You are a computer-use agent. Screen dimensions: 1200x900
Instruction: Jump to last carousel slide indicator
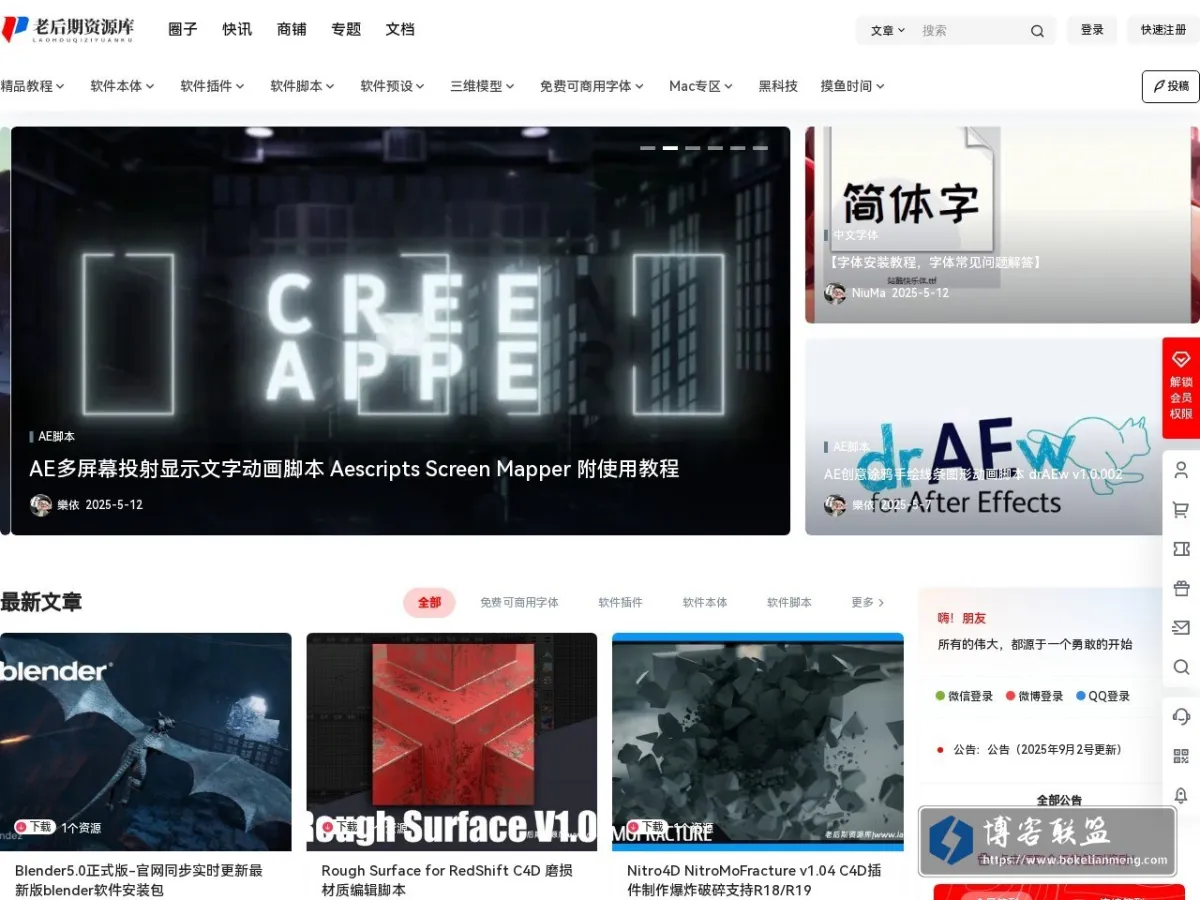pyautogui.click(x=760, y=148)
